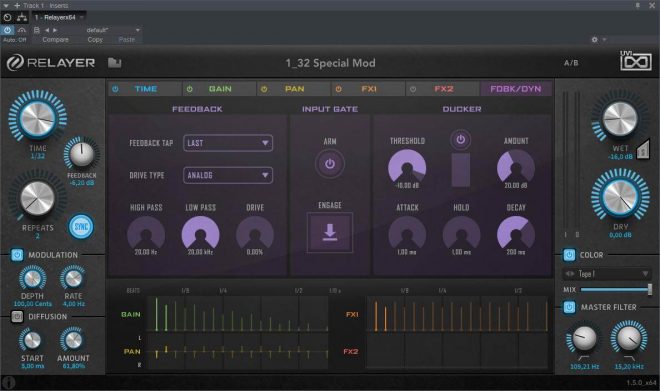This screenshot has height=391, width=660.
Task: Click the Copy button
Action: point(95,40)
